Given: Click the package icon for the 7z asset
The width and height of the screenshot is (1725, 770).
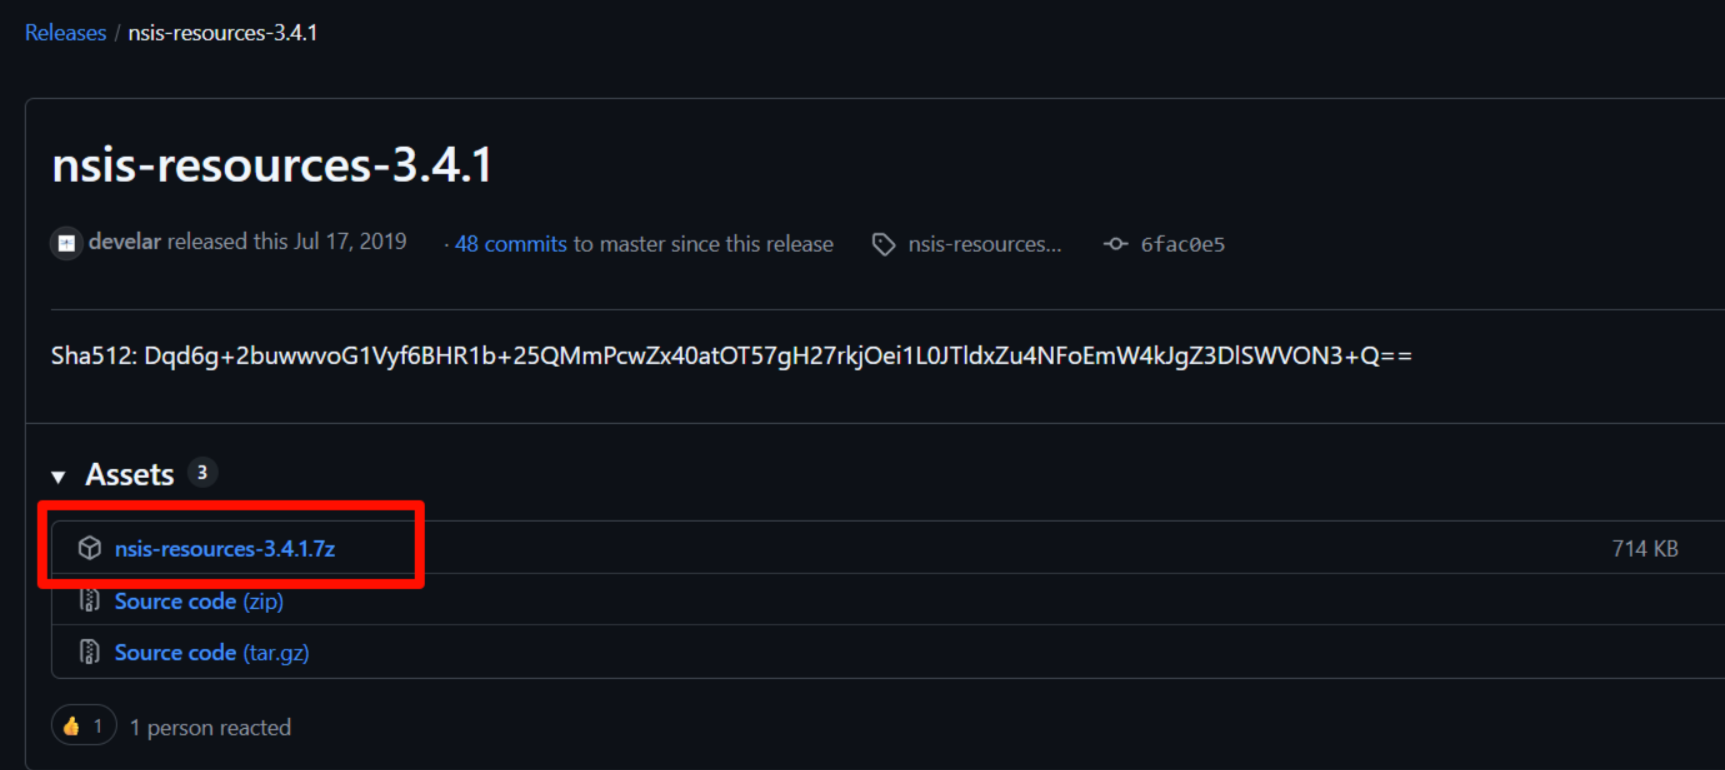Looking at the screenshot, I should point(90,548).
